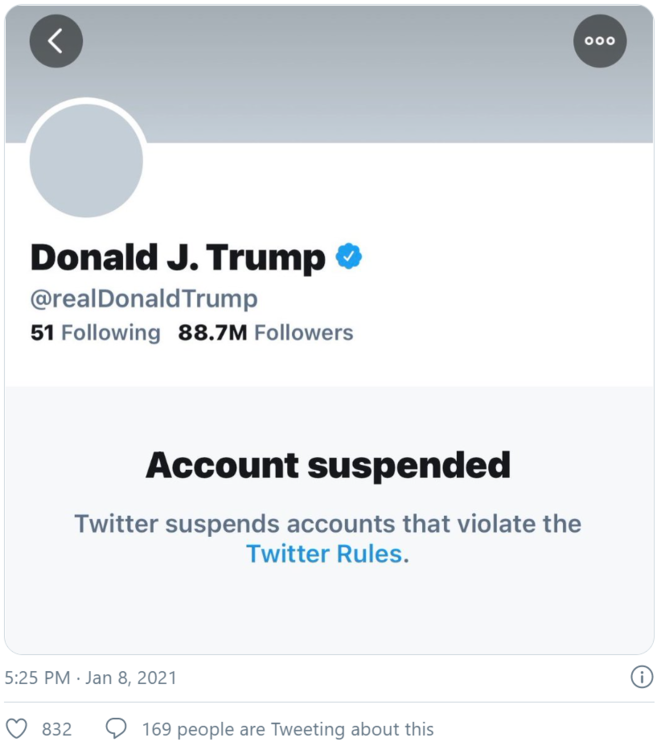The height and width of the screenshot is (750, 661).
Task: Click the blue verified badge
Action: 348,257
